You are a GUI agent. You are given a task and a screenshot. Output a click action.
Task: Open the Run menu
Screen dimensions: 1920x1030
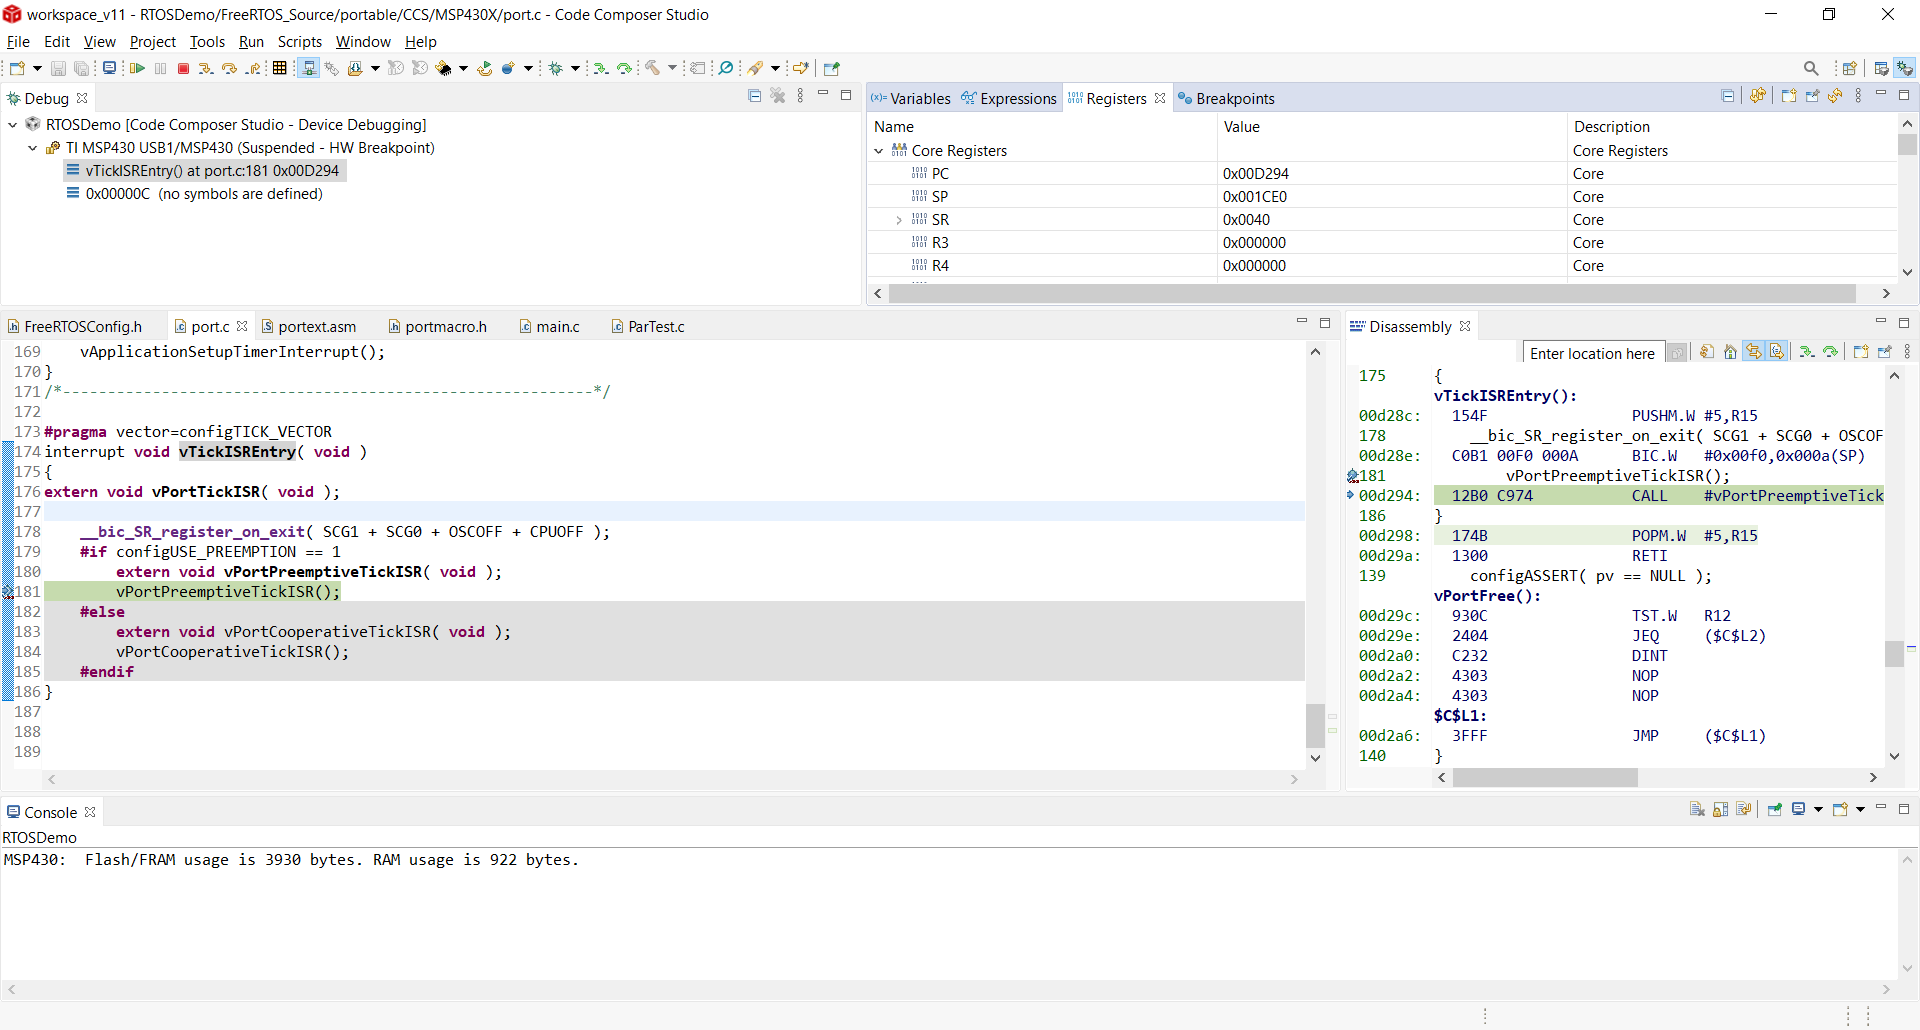(x=251, y=42)
